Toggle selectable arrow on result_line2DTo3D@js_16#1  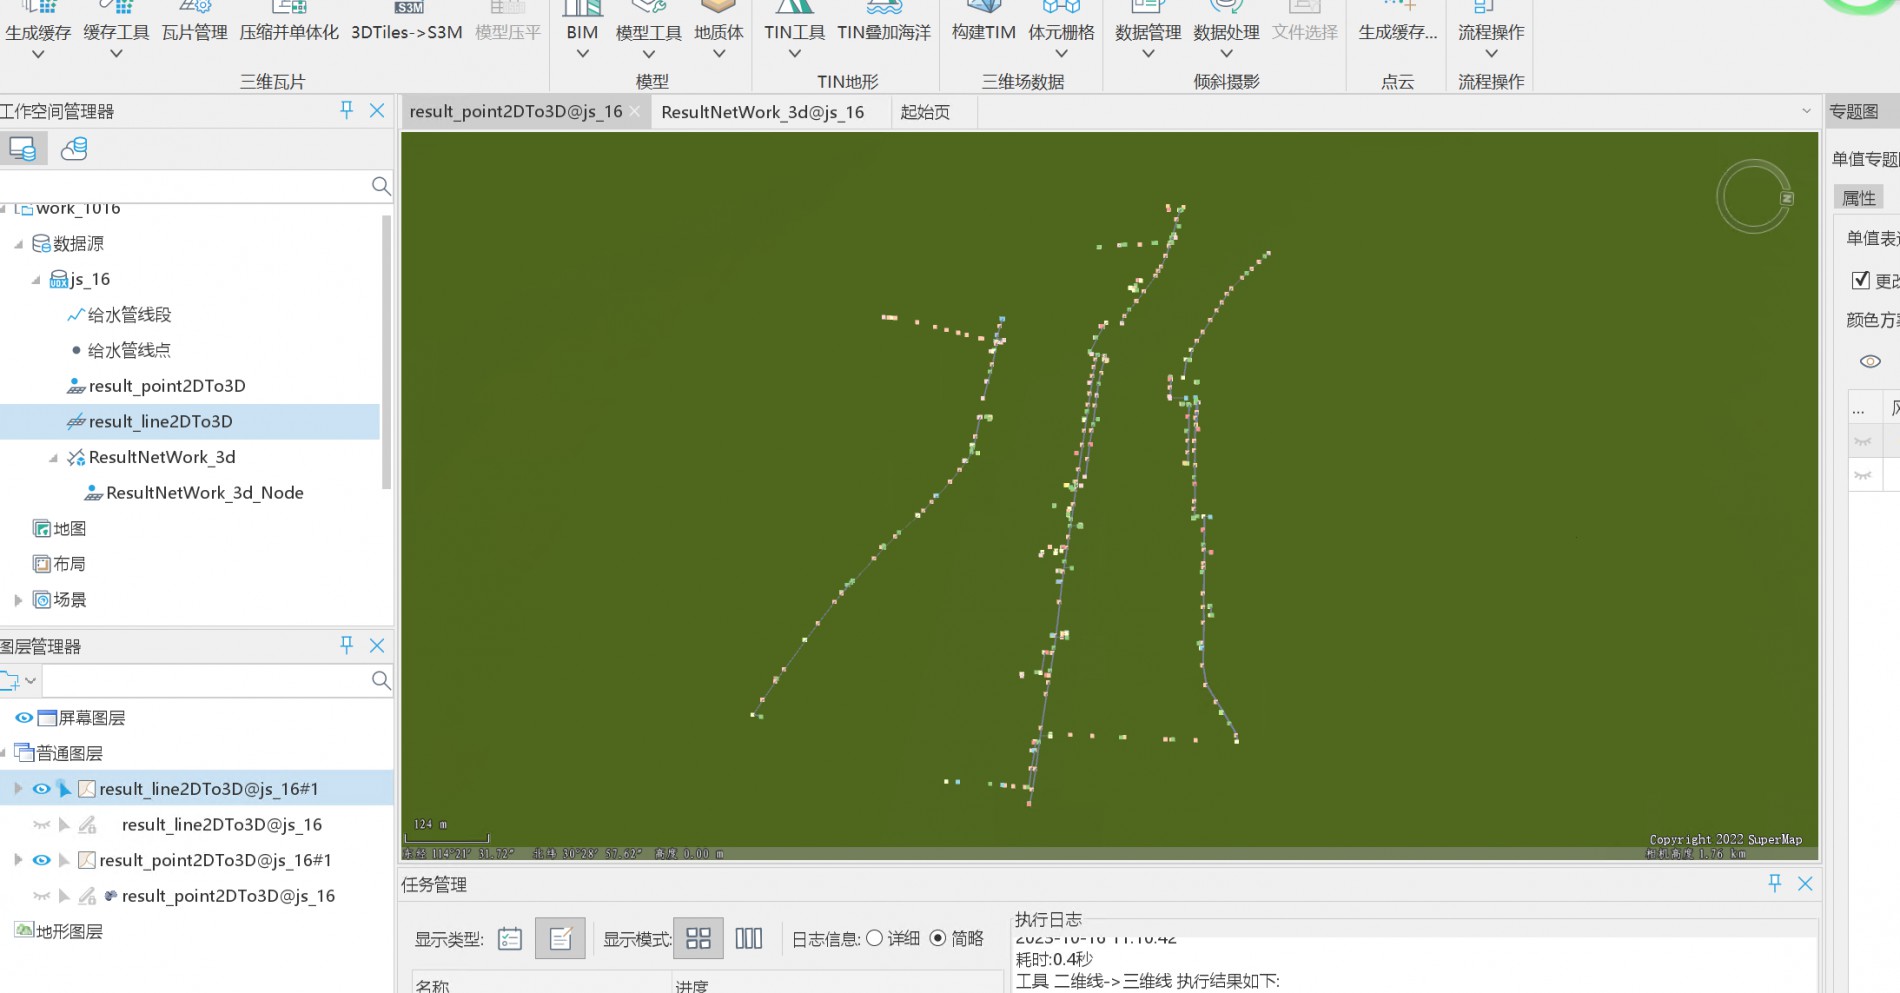click(65, 789)
